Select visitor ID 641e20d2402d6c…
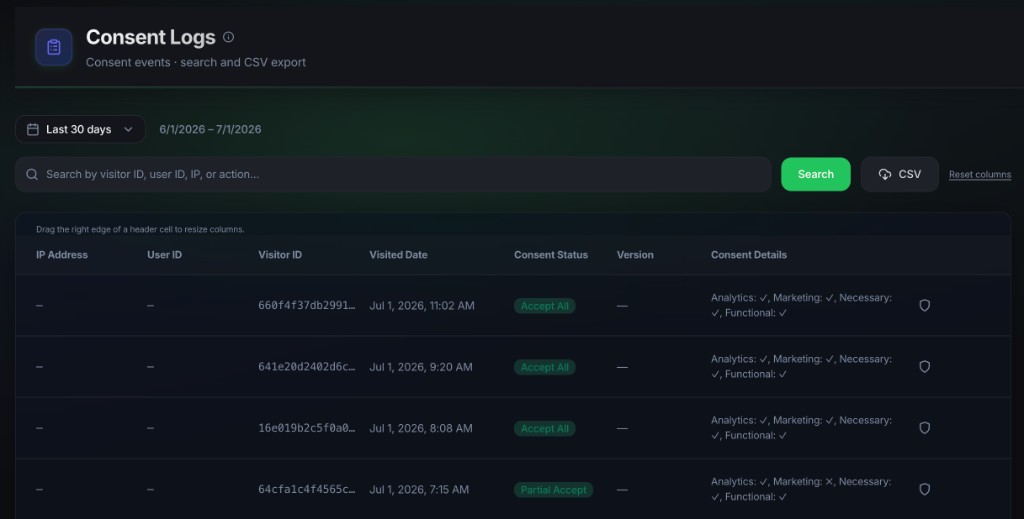This screenshot has height=519, width=1024. pyautogui.click(x=307, y=367)
